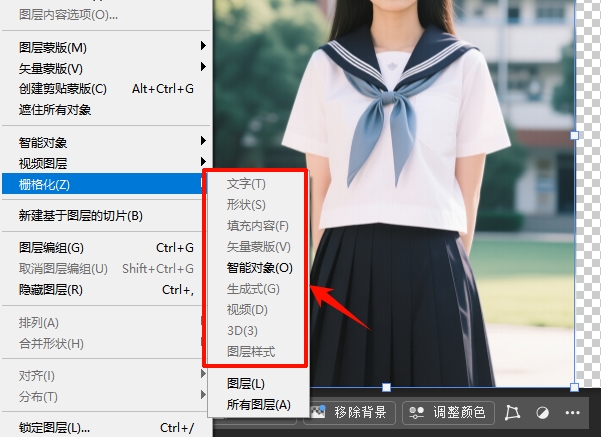Choose 图层编组(G) menu item
Image resolution: width=601 pixels, height=437 pixels.
click(106, 248)
